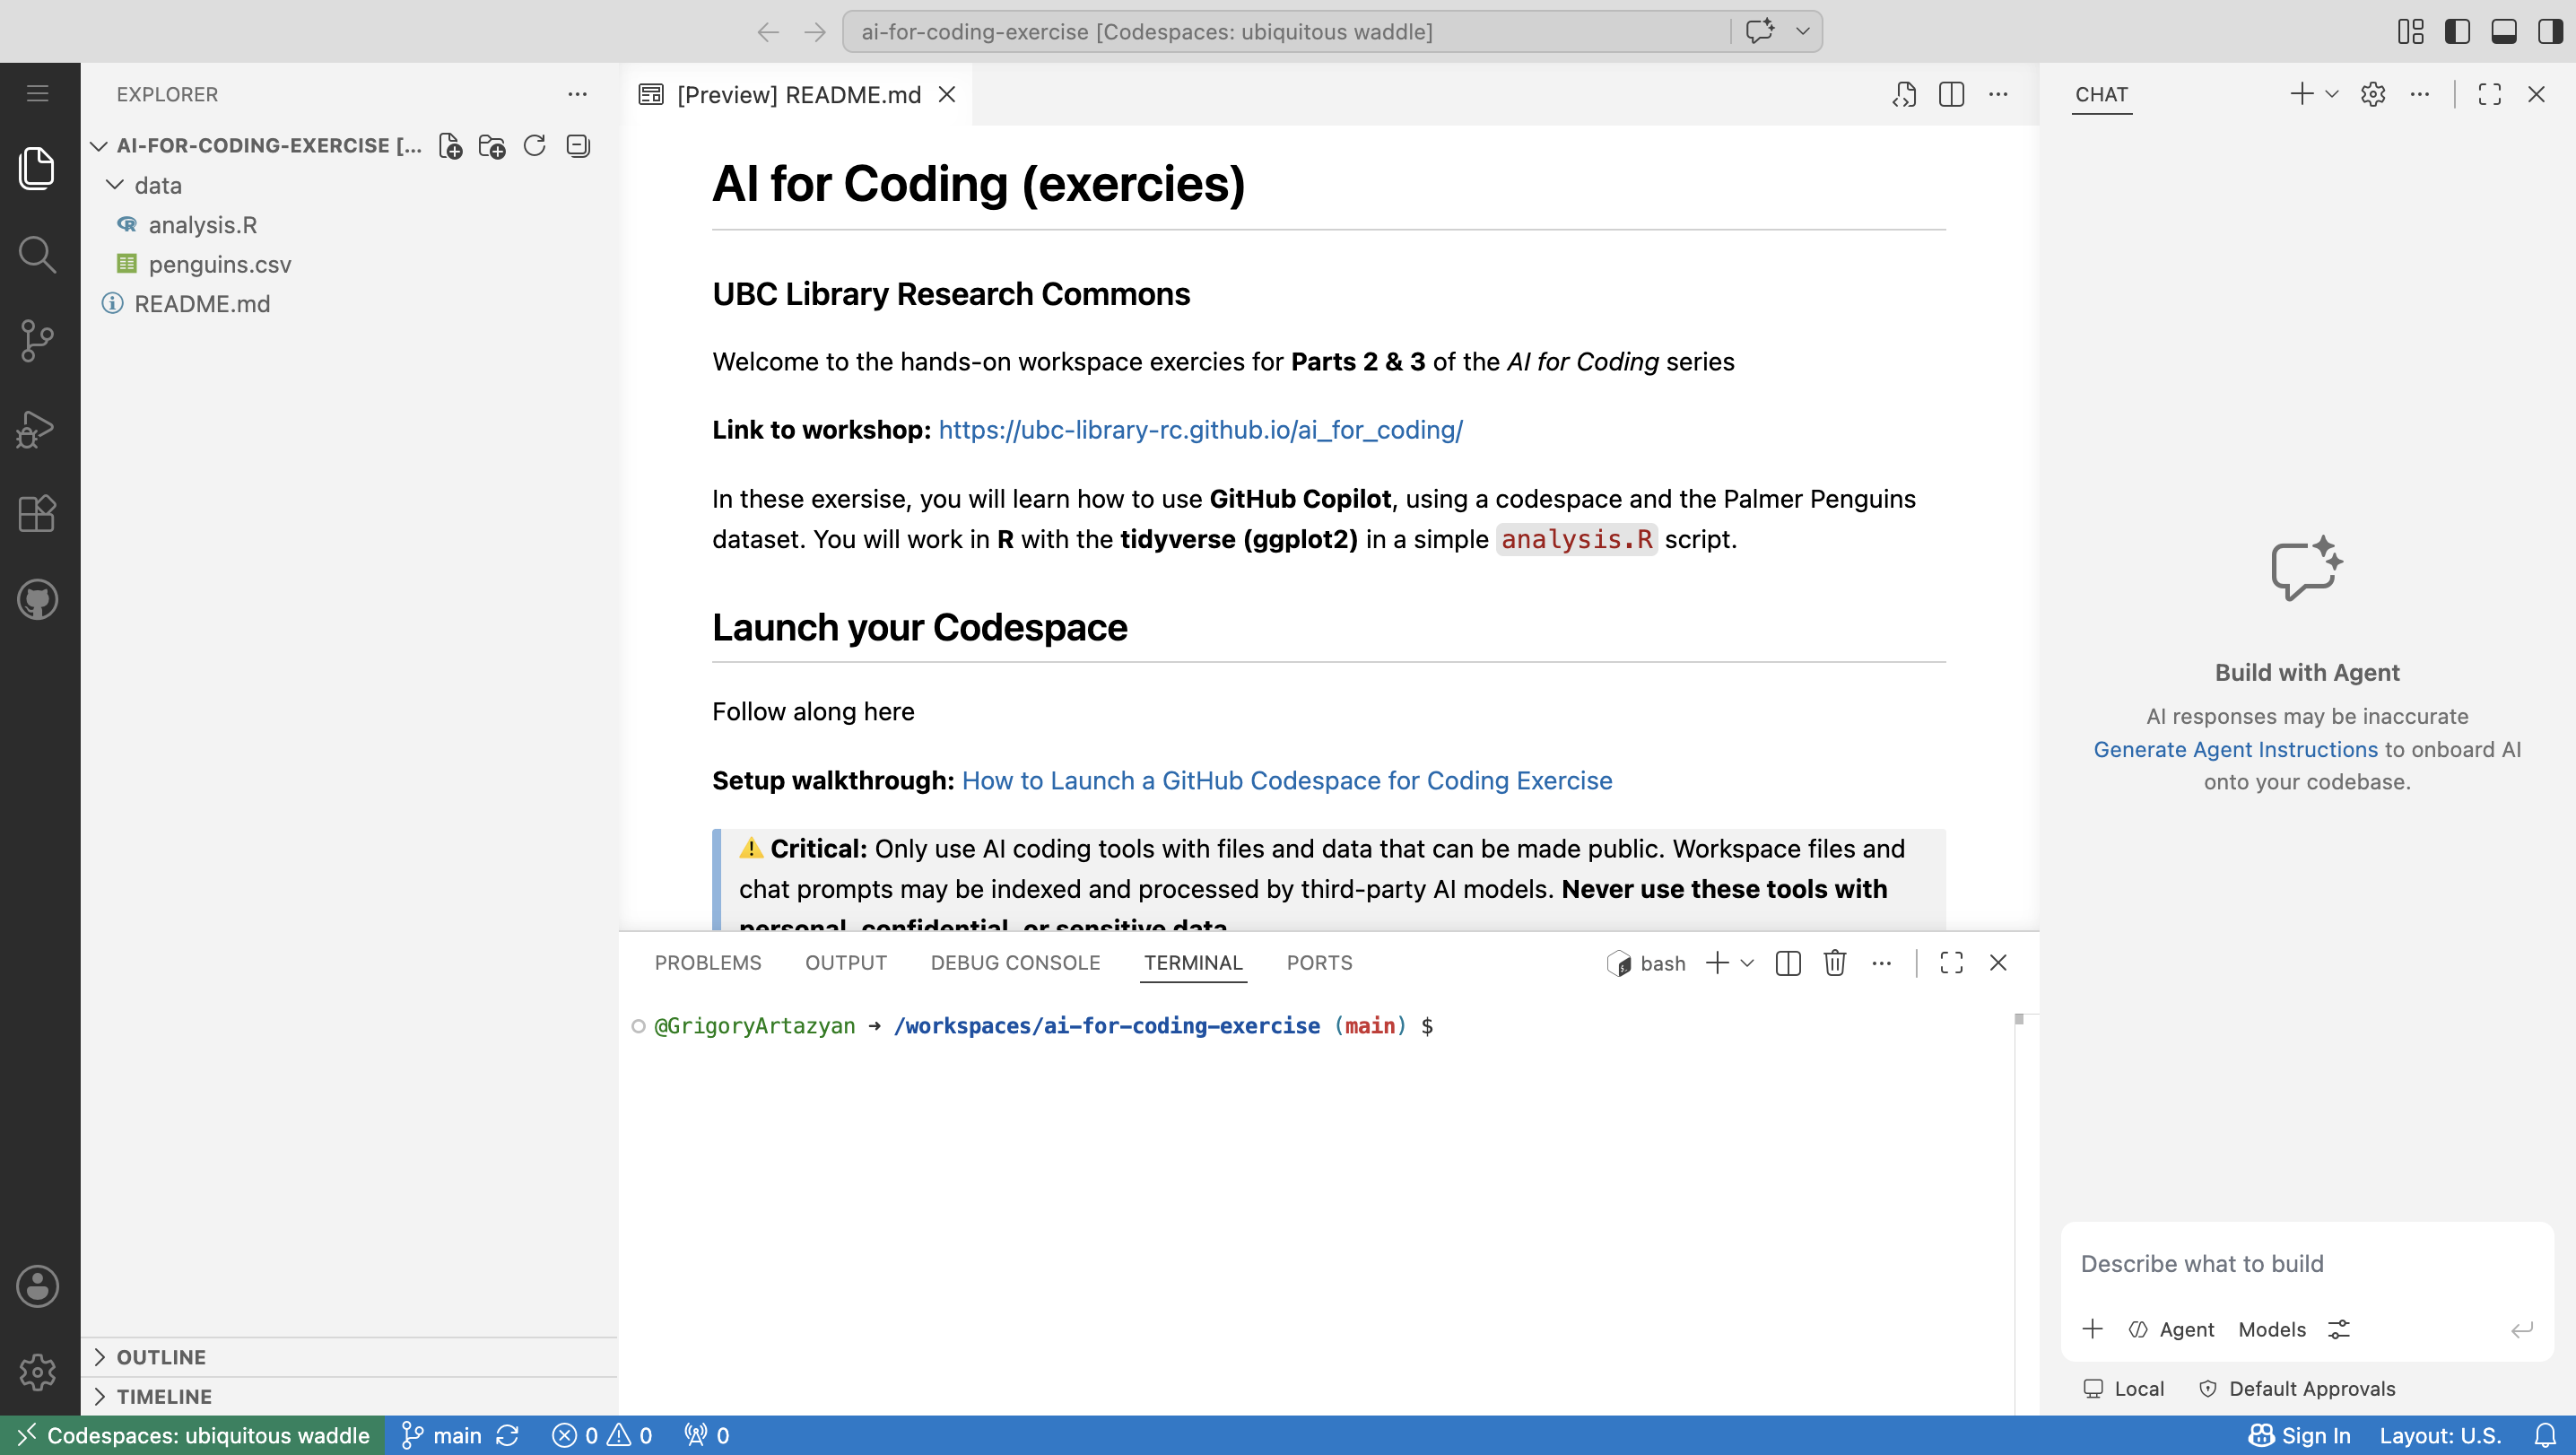Open new chat dropdown arrow
The image size is (2576, 1455).
2332,94
